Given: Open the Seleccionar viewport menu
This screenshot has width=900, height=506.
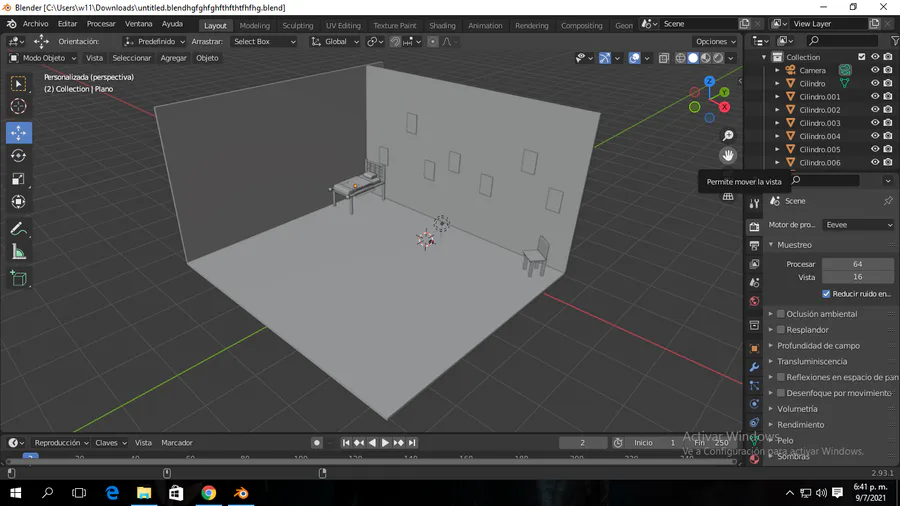Looking at the screenshot, I should point(131,58).
